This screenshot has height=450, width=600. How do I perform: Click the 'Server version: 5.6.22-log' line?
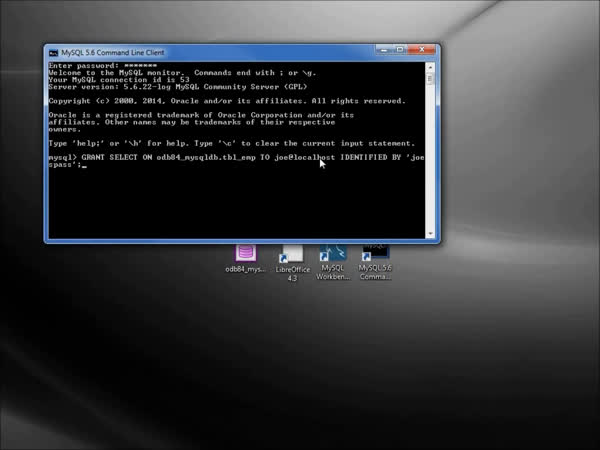click(178, 87)
